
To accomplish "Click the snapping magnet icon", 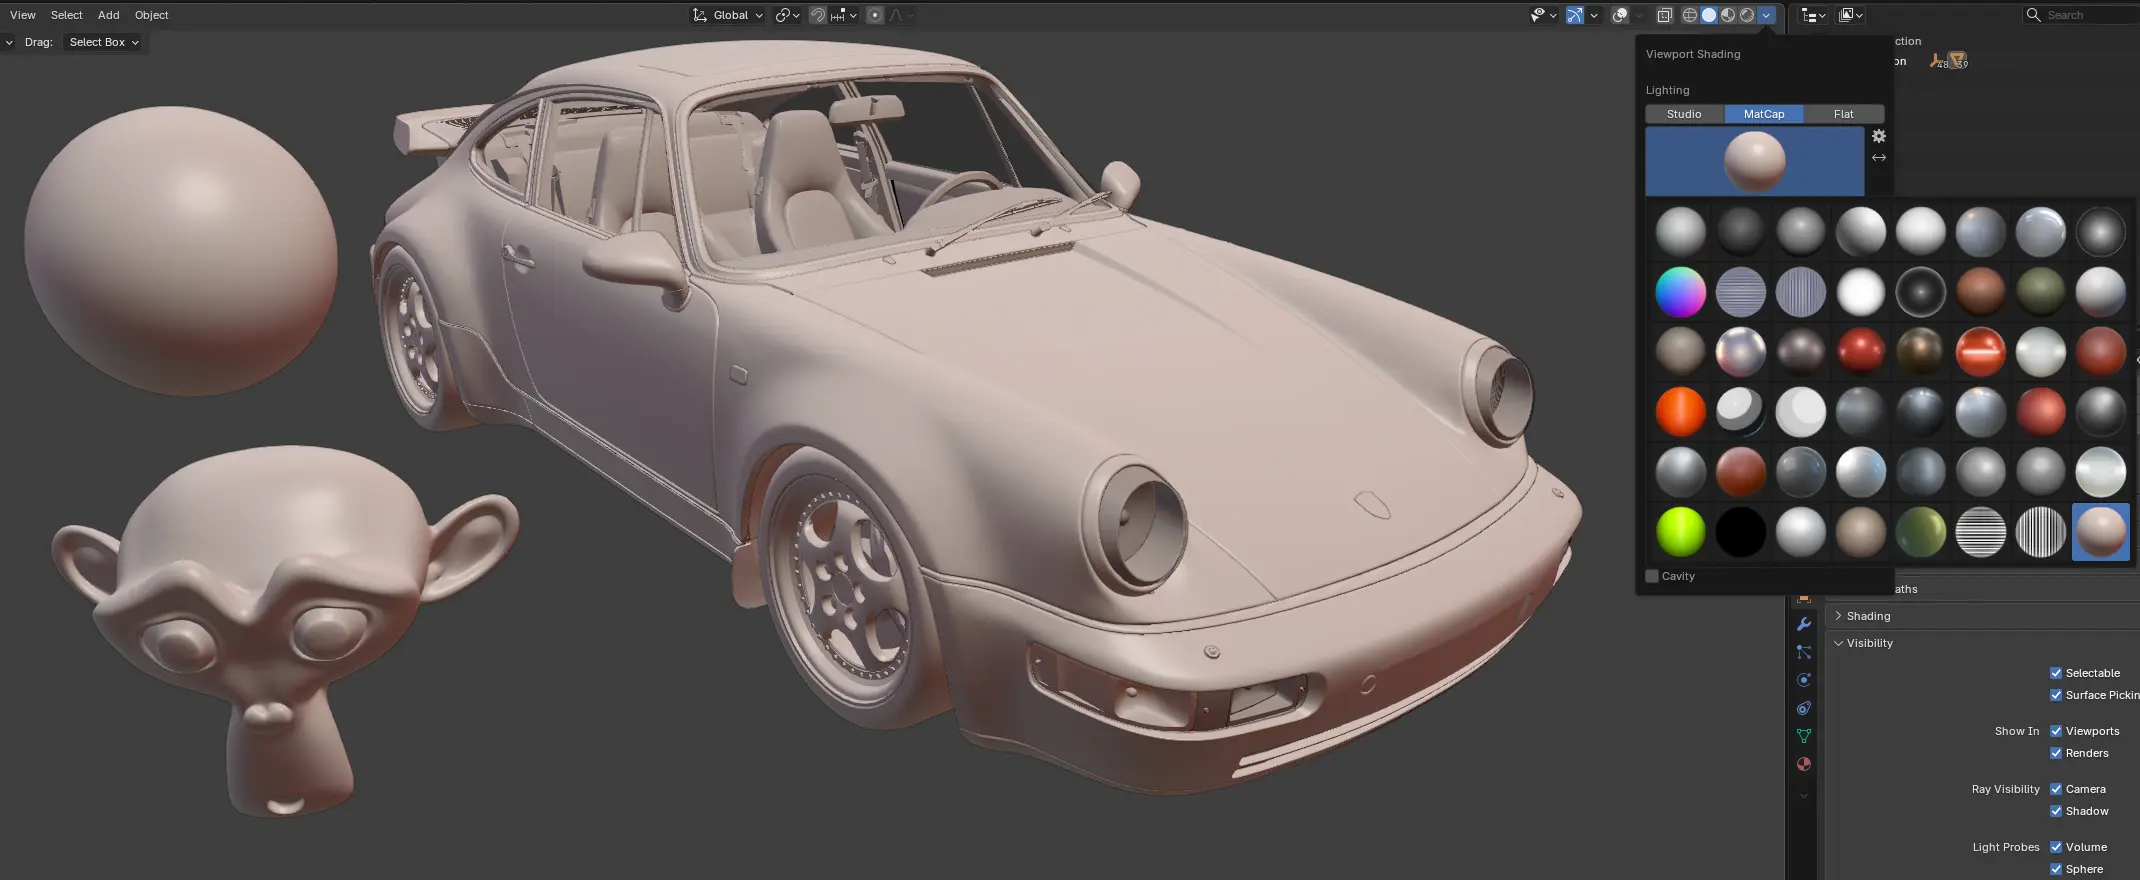I will pyautogui.click(x=818, y=15).
